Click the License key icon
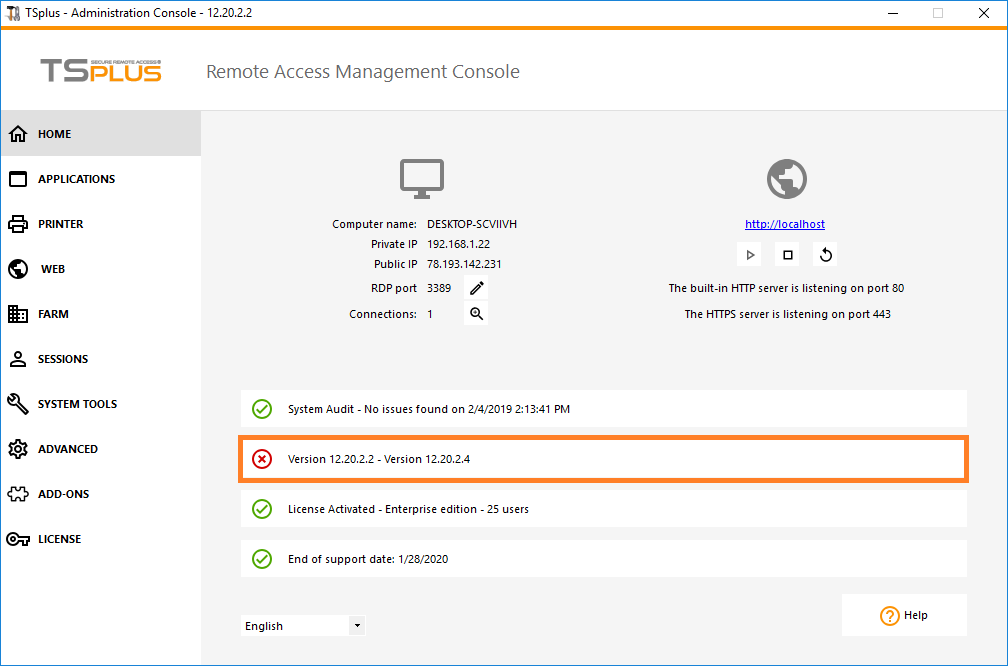The image size is (1008, 666). [18, 539]
